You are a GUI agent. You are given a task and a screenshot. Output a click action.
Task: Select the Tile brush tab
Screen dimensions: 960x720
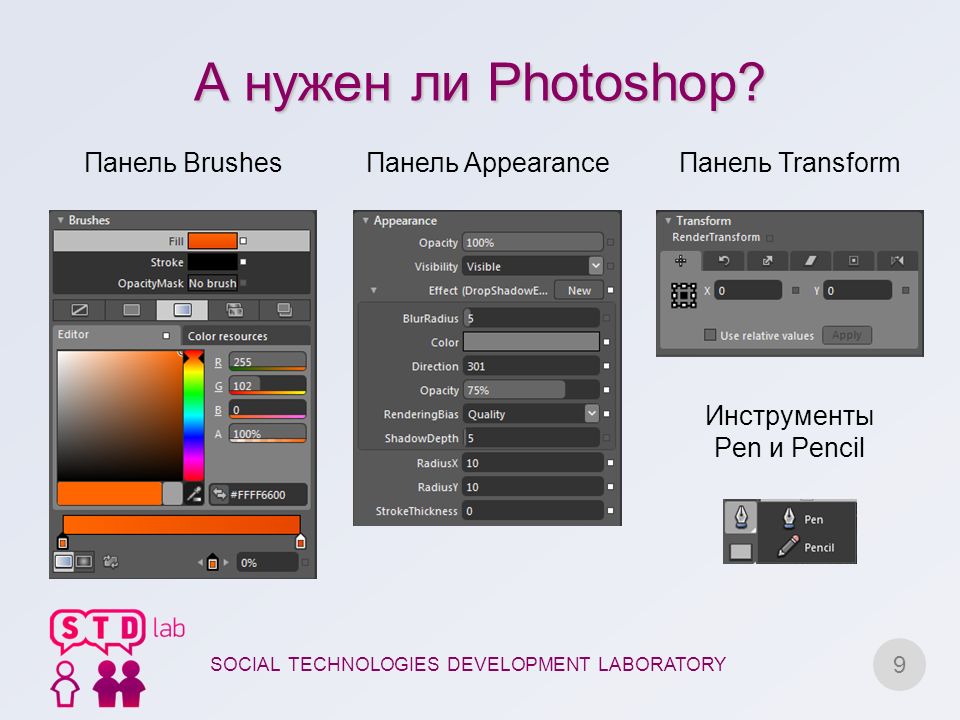pyautogui.click(x=234, y=310)
